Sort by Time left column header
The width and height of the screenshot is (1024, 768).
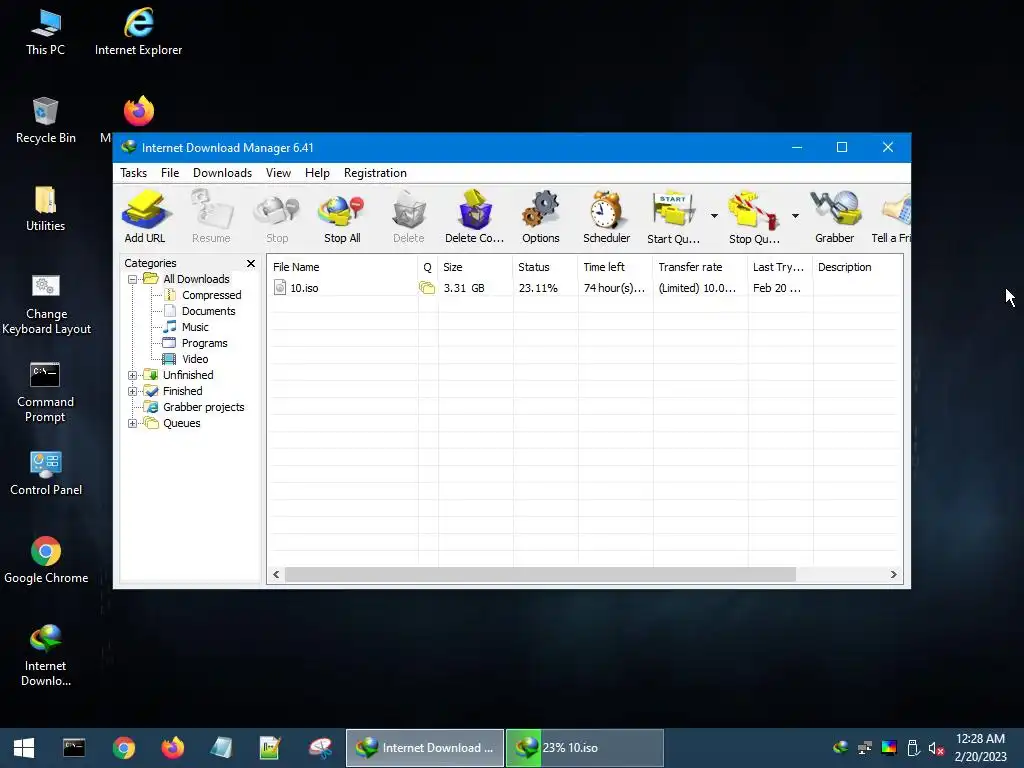click(615, 267)
